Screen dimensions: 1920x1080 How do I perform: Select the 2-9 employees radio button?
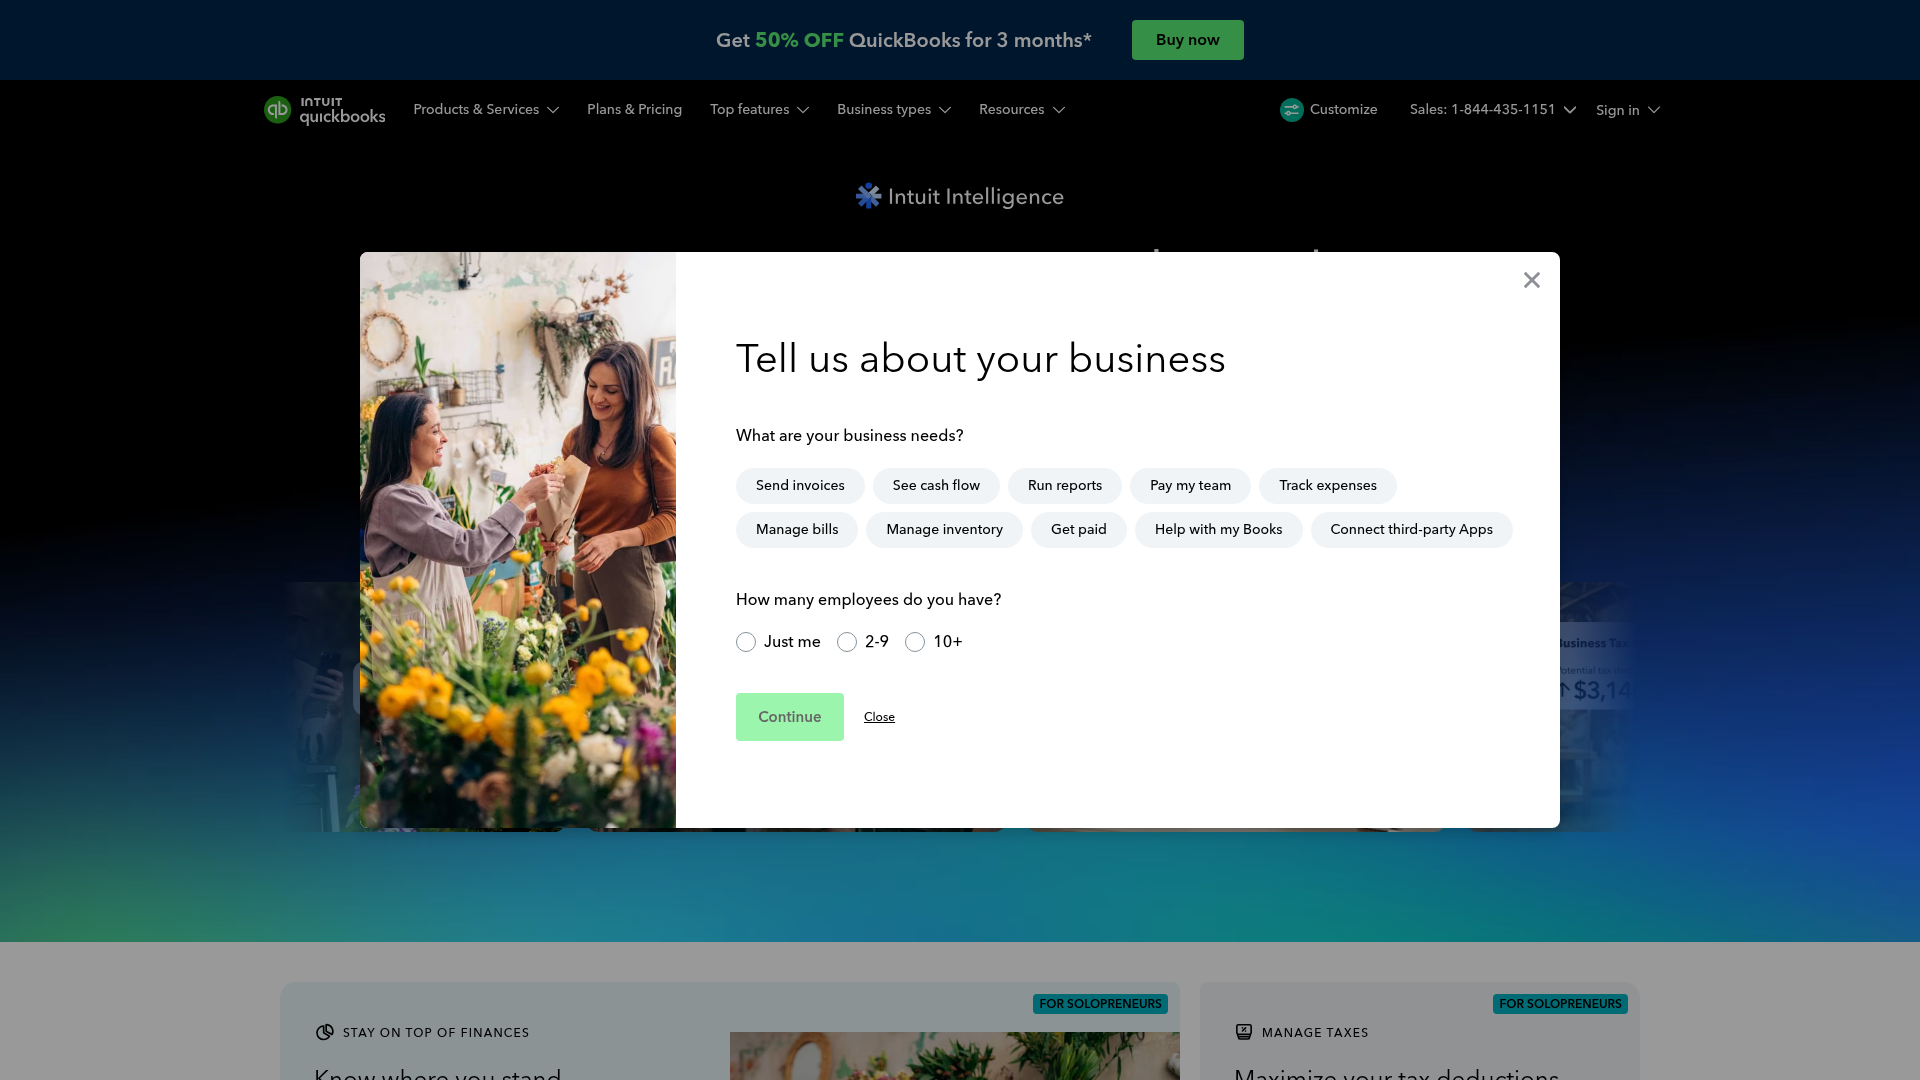tap(847, 642)
